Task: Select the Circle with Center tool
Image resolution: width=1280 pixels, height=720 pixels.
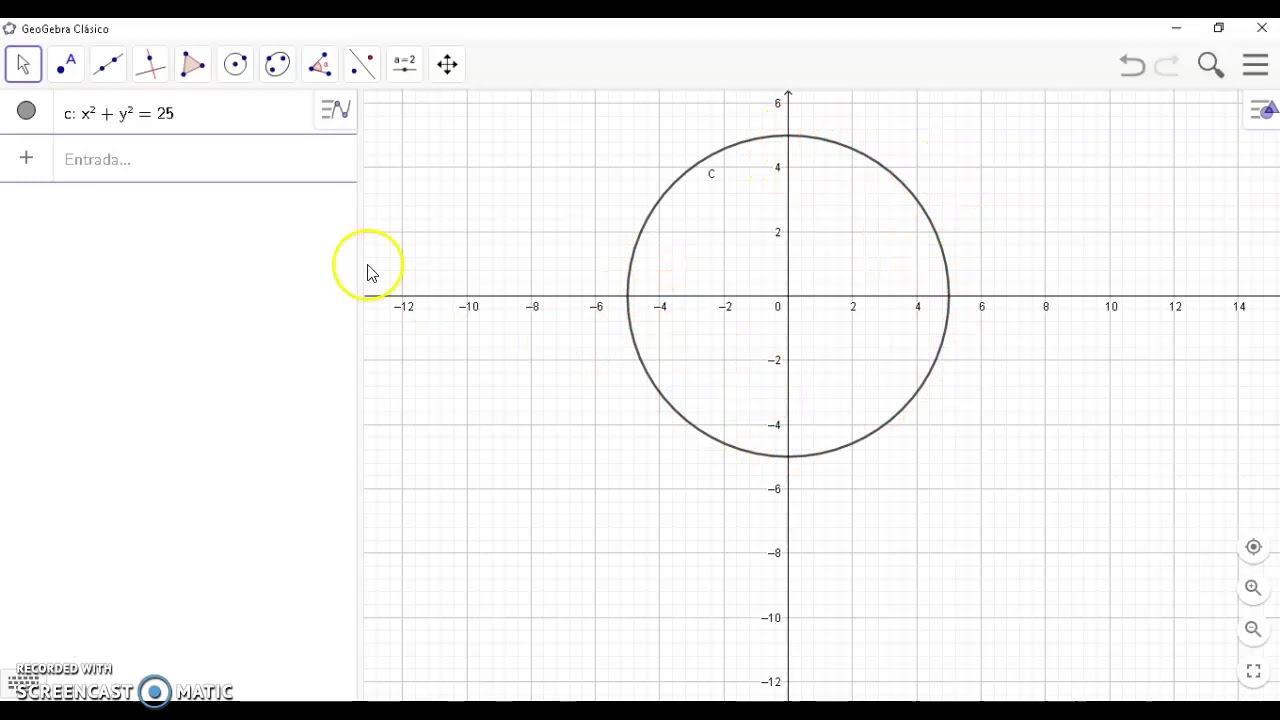Action: (x=235, y=65)
